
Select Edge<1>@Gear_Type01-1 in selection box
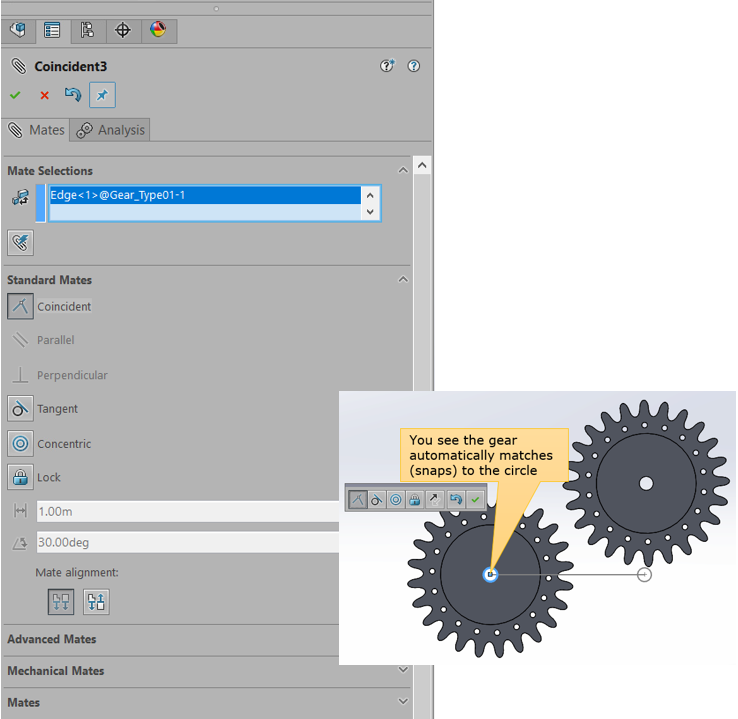tap(205, 195)
